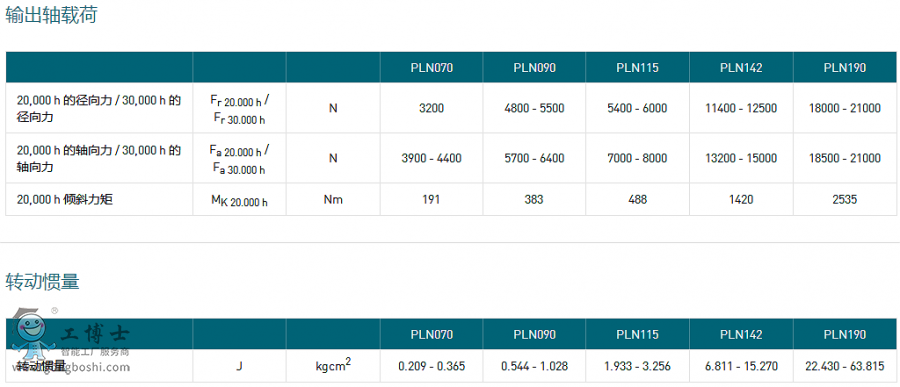Image resolution: width=900 pixels, height=387 pixels.
Task: Click the Nm unit cell
Action: pyautogui.click(x=333, y=200)
